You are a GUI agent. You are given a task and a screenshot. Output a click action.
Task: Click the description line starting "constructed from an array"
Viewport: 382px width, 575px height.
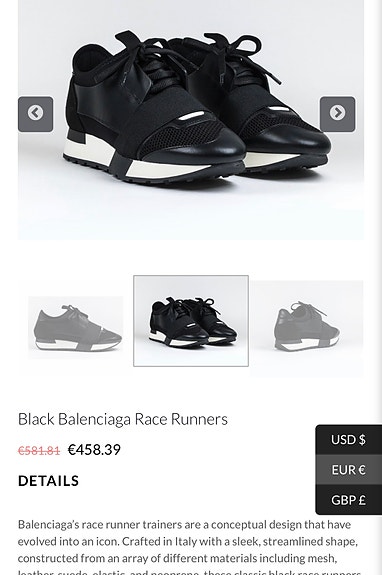pyautogui.click(x=177, y=558)
